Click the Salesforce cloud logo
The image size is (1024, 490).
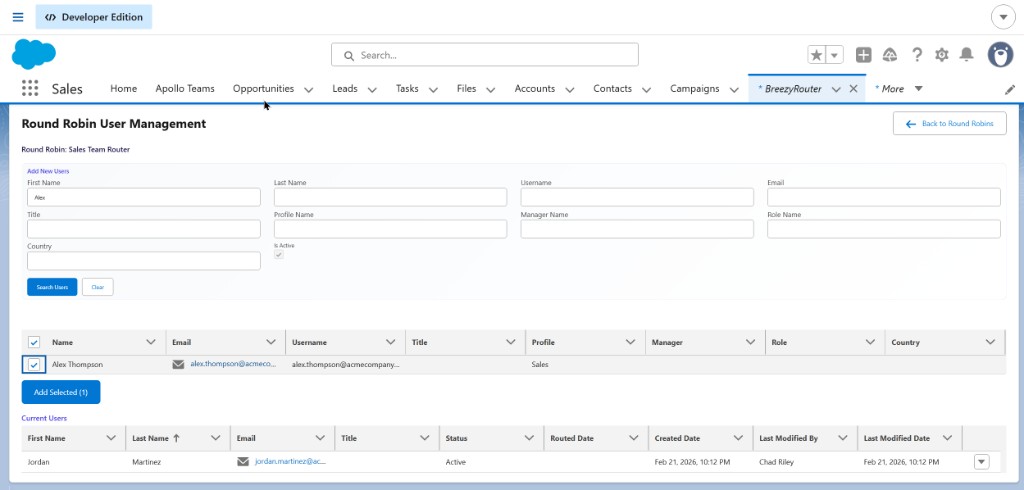click(34, 54)
